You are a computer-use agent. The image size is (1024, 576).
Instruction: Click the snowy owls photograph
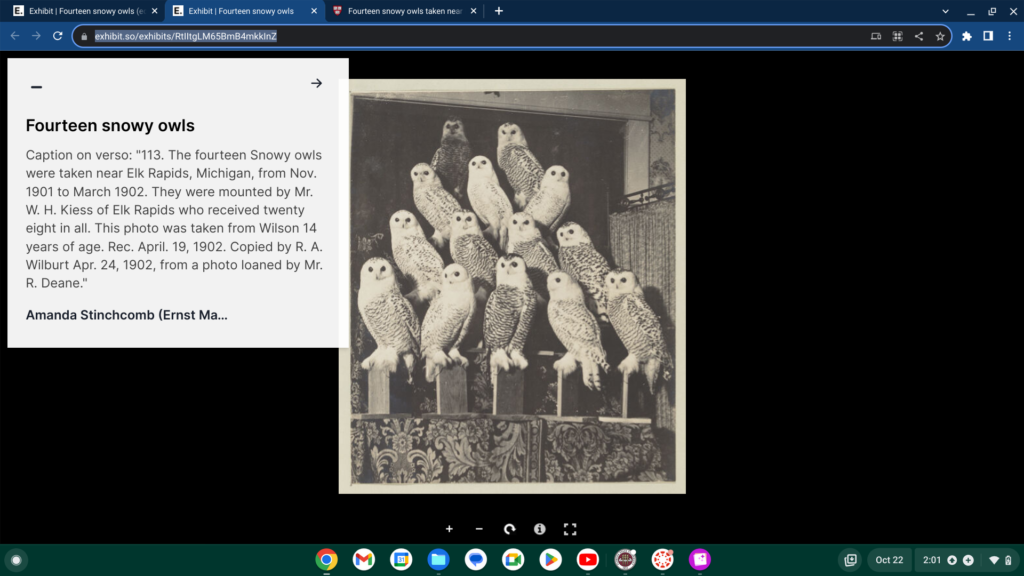(x=512, y=286)
